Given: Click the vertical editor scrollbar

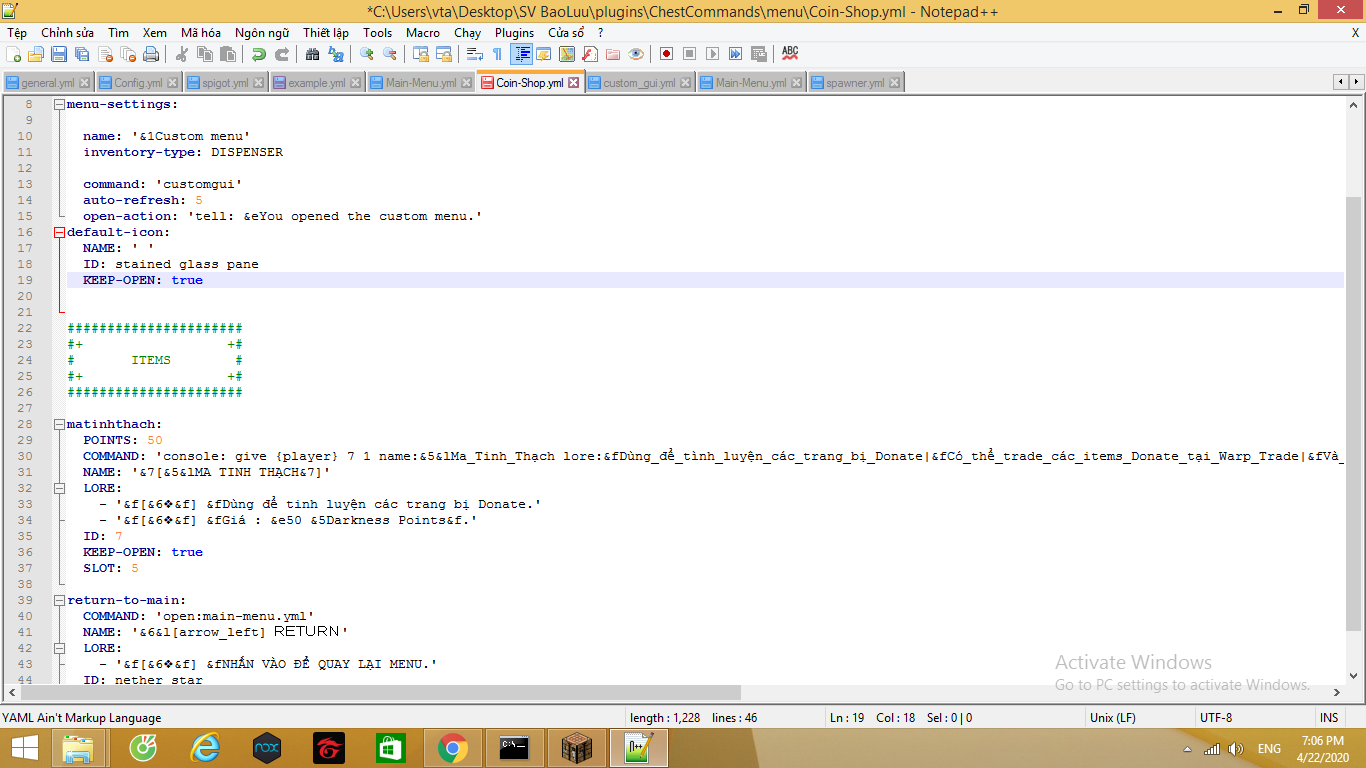Looking at the screenshot, I should pyautogui.click(x=1353, y=415).
